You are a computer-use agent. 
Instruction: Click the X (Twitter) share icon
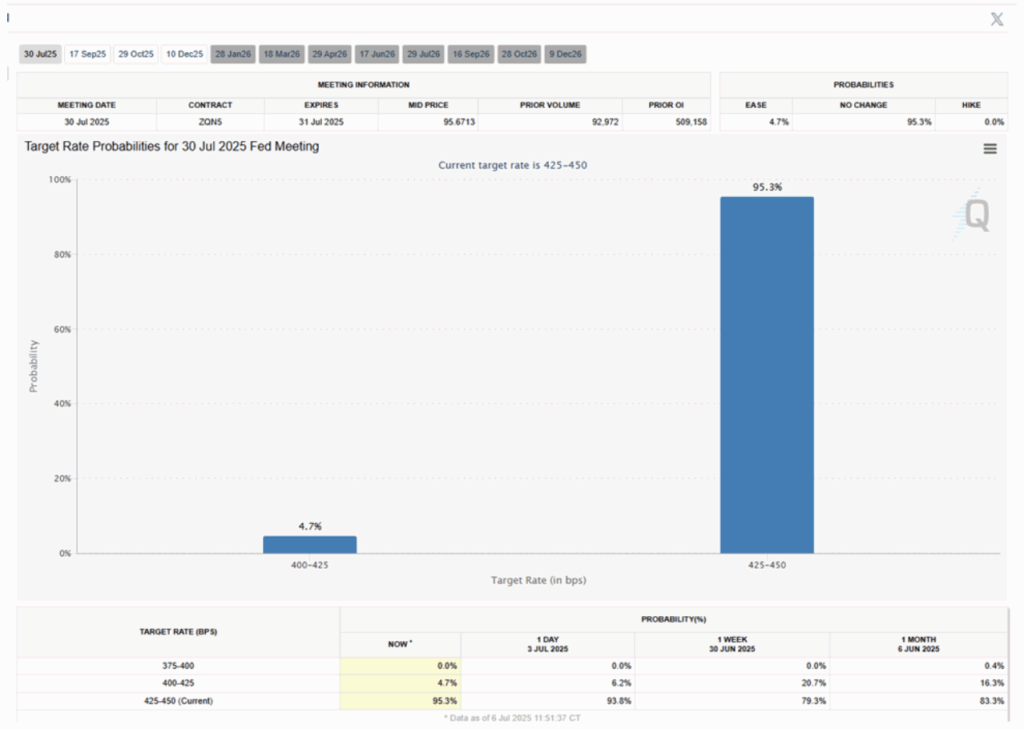tap(996, 19)
